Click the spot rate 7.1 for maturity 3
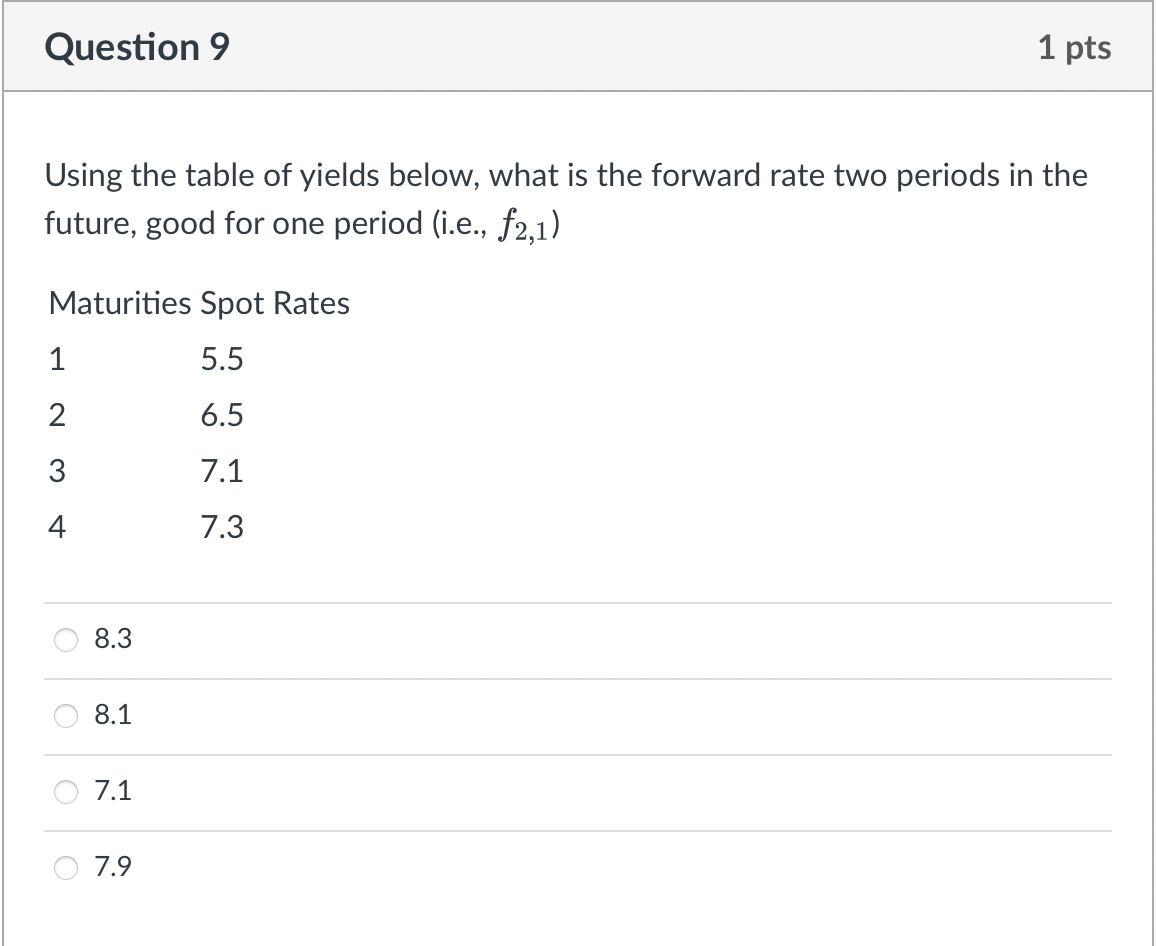 [x=222, y=471]
